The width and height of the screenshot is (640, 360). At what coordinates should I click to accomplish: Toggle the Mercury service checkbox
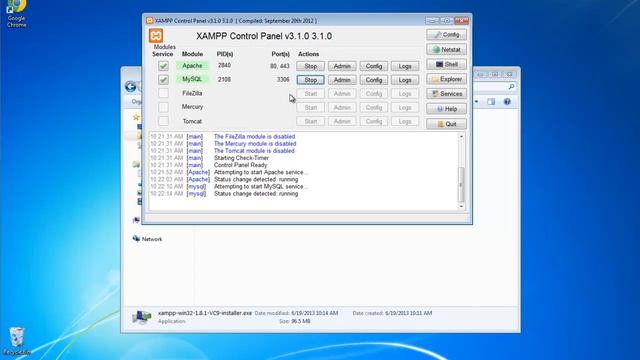point(163,107)
